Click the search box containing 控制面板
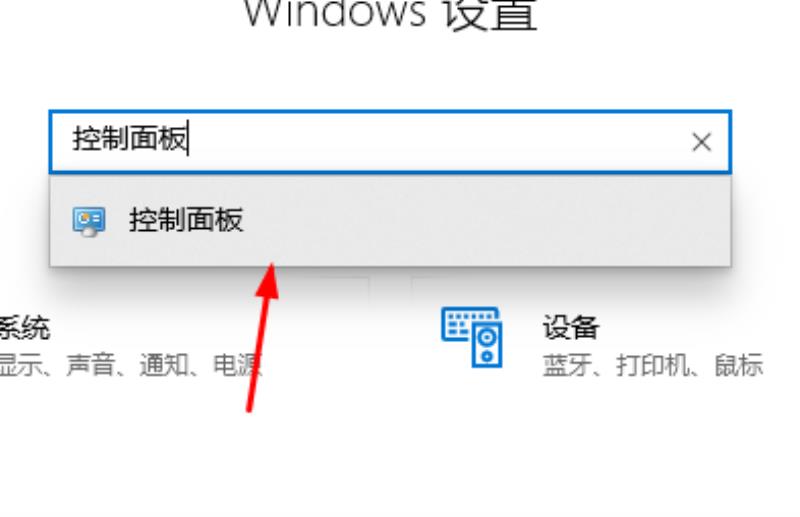 click(390, 141)
